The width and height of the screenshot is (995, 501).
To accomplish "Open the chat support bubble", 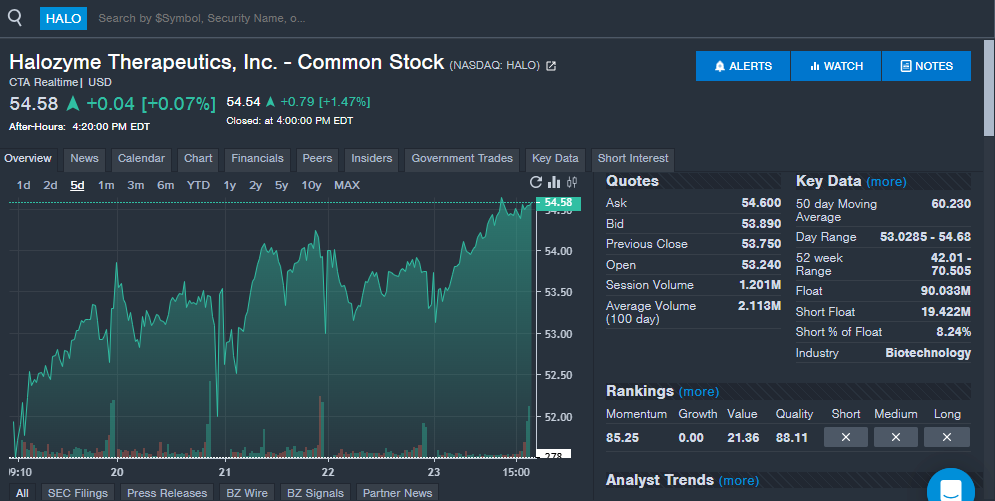I will 951,488.
